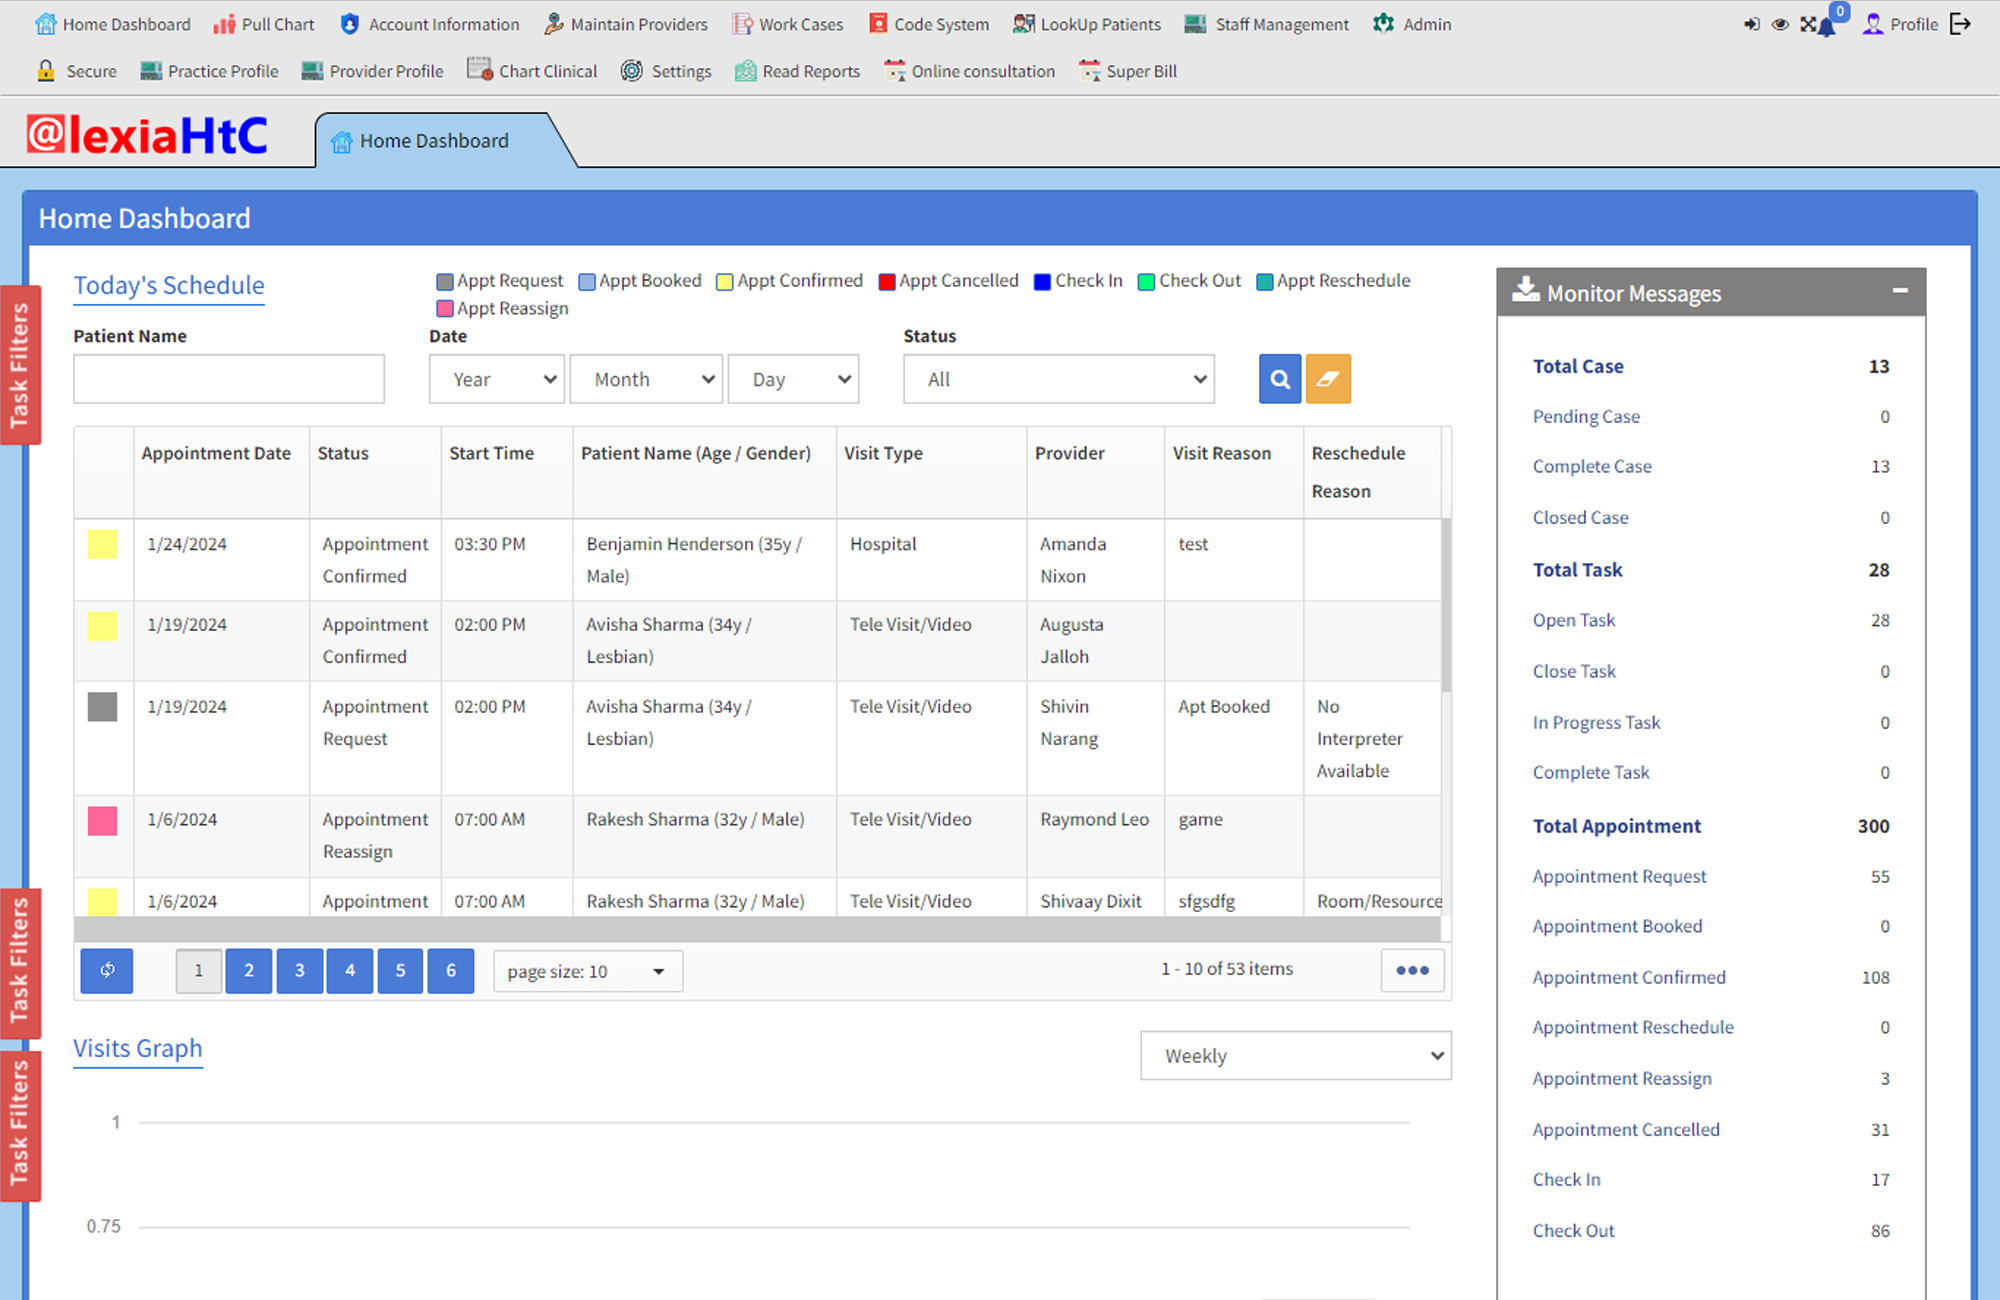Open Read Reports
This screenshot has height=1300, width=2000.
coord(798,71)
